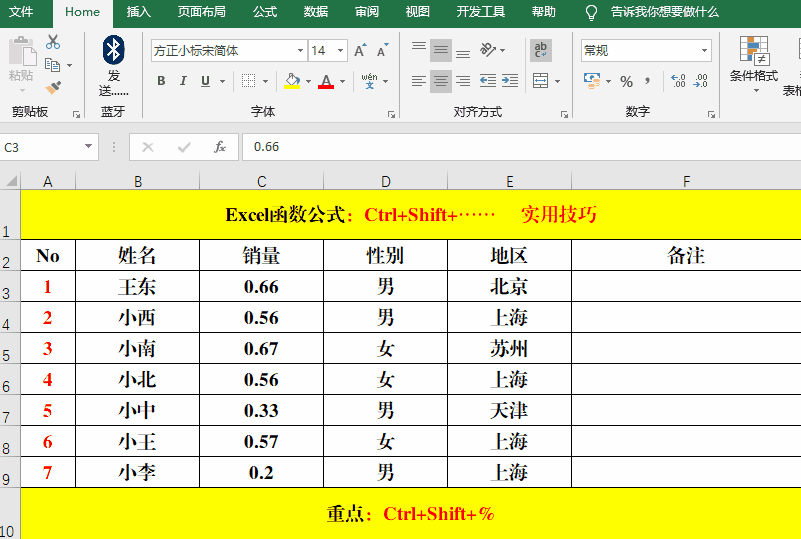Viewport: 801px width, 539px height.
Task: Open the 文件 menu
Action: pyautogui.click(x=21, y=12)
